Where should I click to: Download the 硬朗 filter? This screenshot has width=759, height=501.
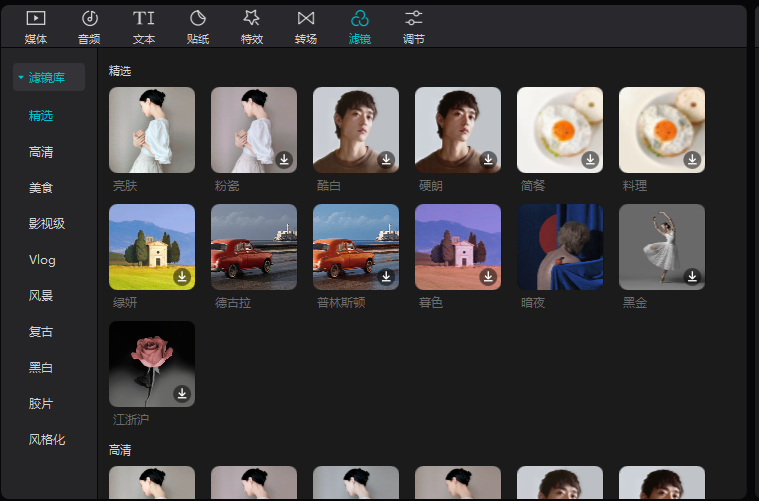[x=488, y=159]
